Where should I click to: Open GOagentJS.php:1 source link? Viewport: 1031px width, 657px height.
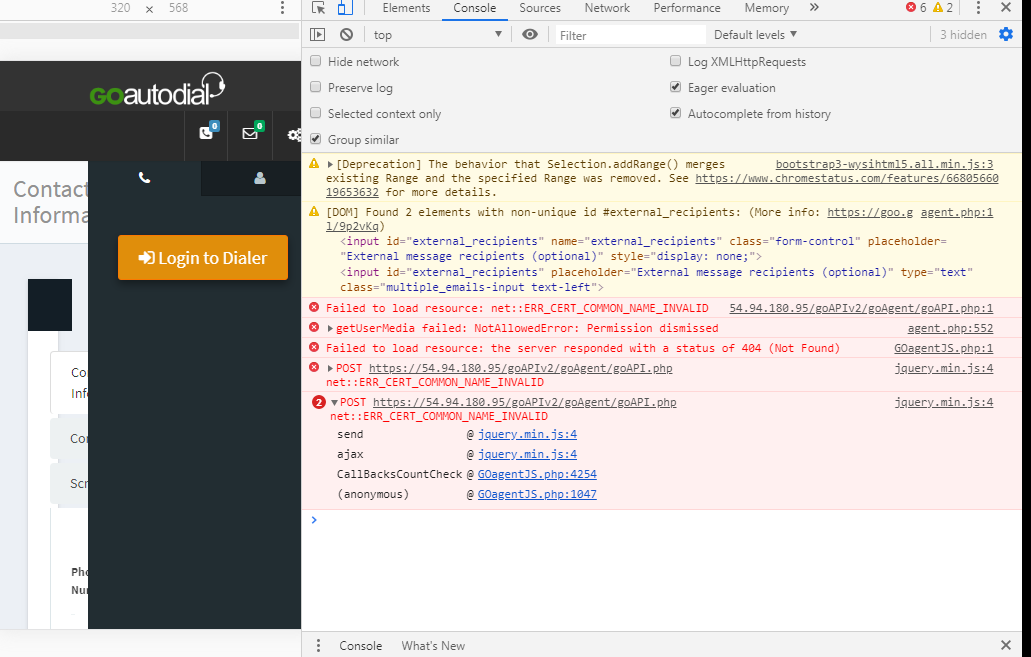point(944,349)
